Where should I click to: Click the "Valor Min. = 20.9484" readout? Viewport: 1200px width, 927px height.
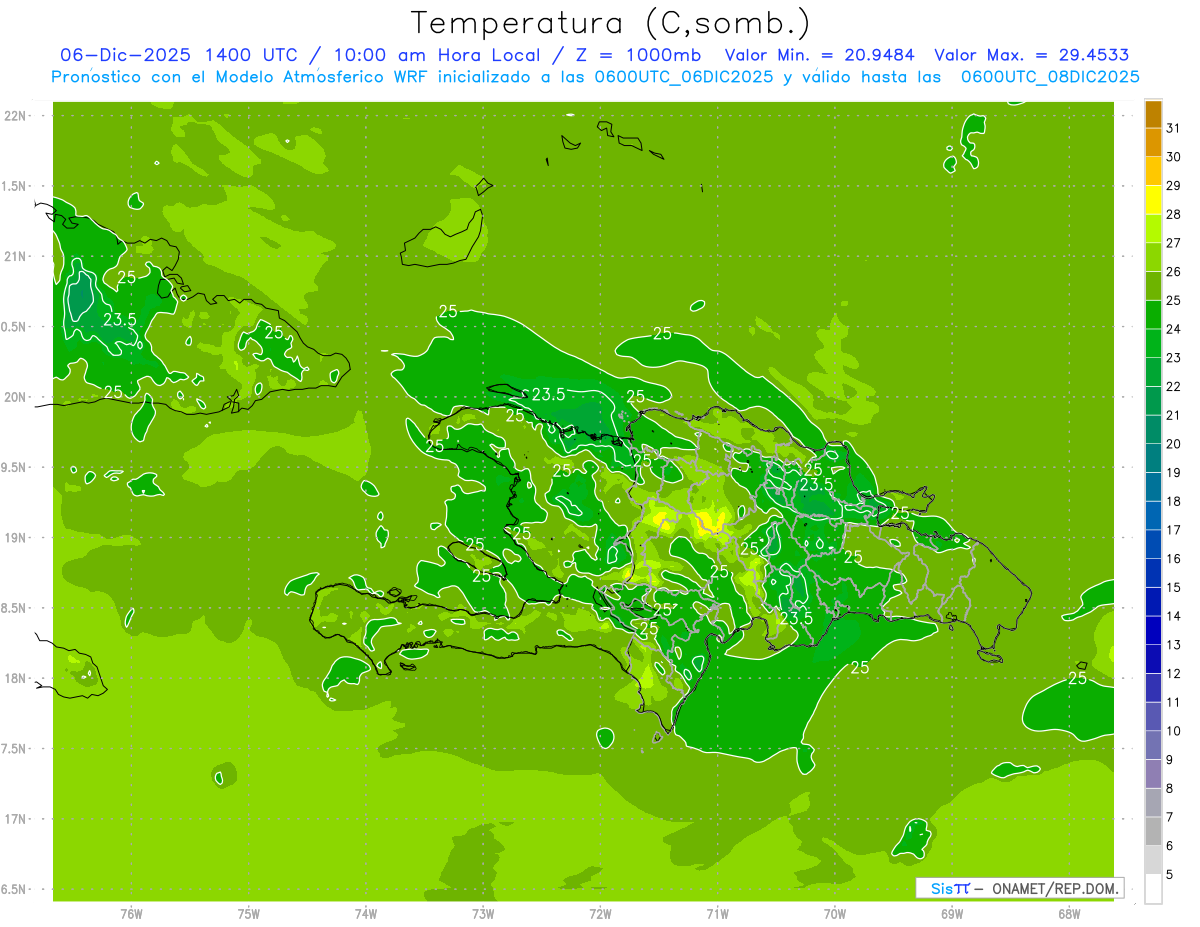coord(820,55)
